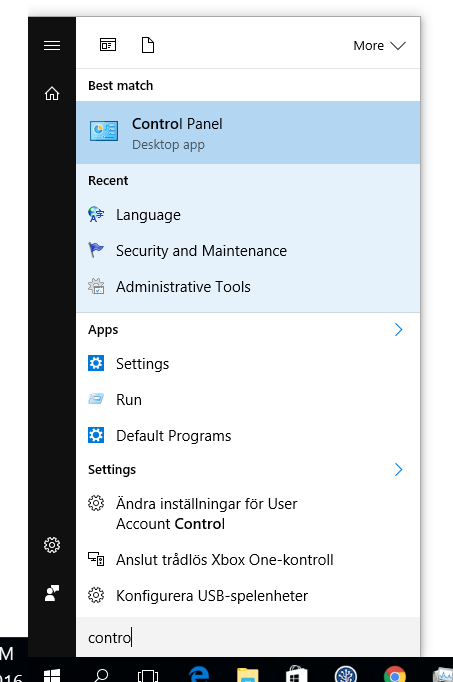Image resolution: width=453 pixels, height=682 pixels.
Task: Click the search box containing 'contro'
Action: (248, 637)
